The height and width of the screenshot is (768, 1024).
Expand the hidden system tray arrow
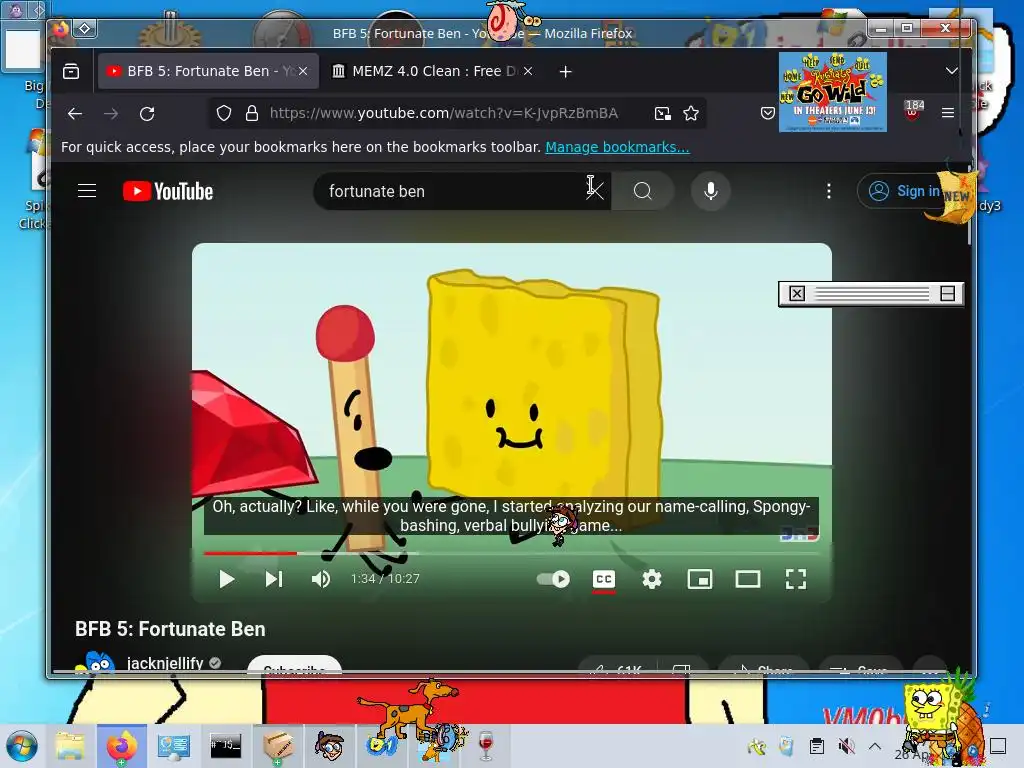pos(875,746)
